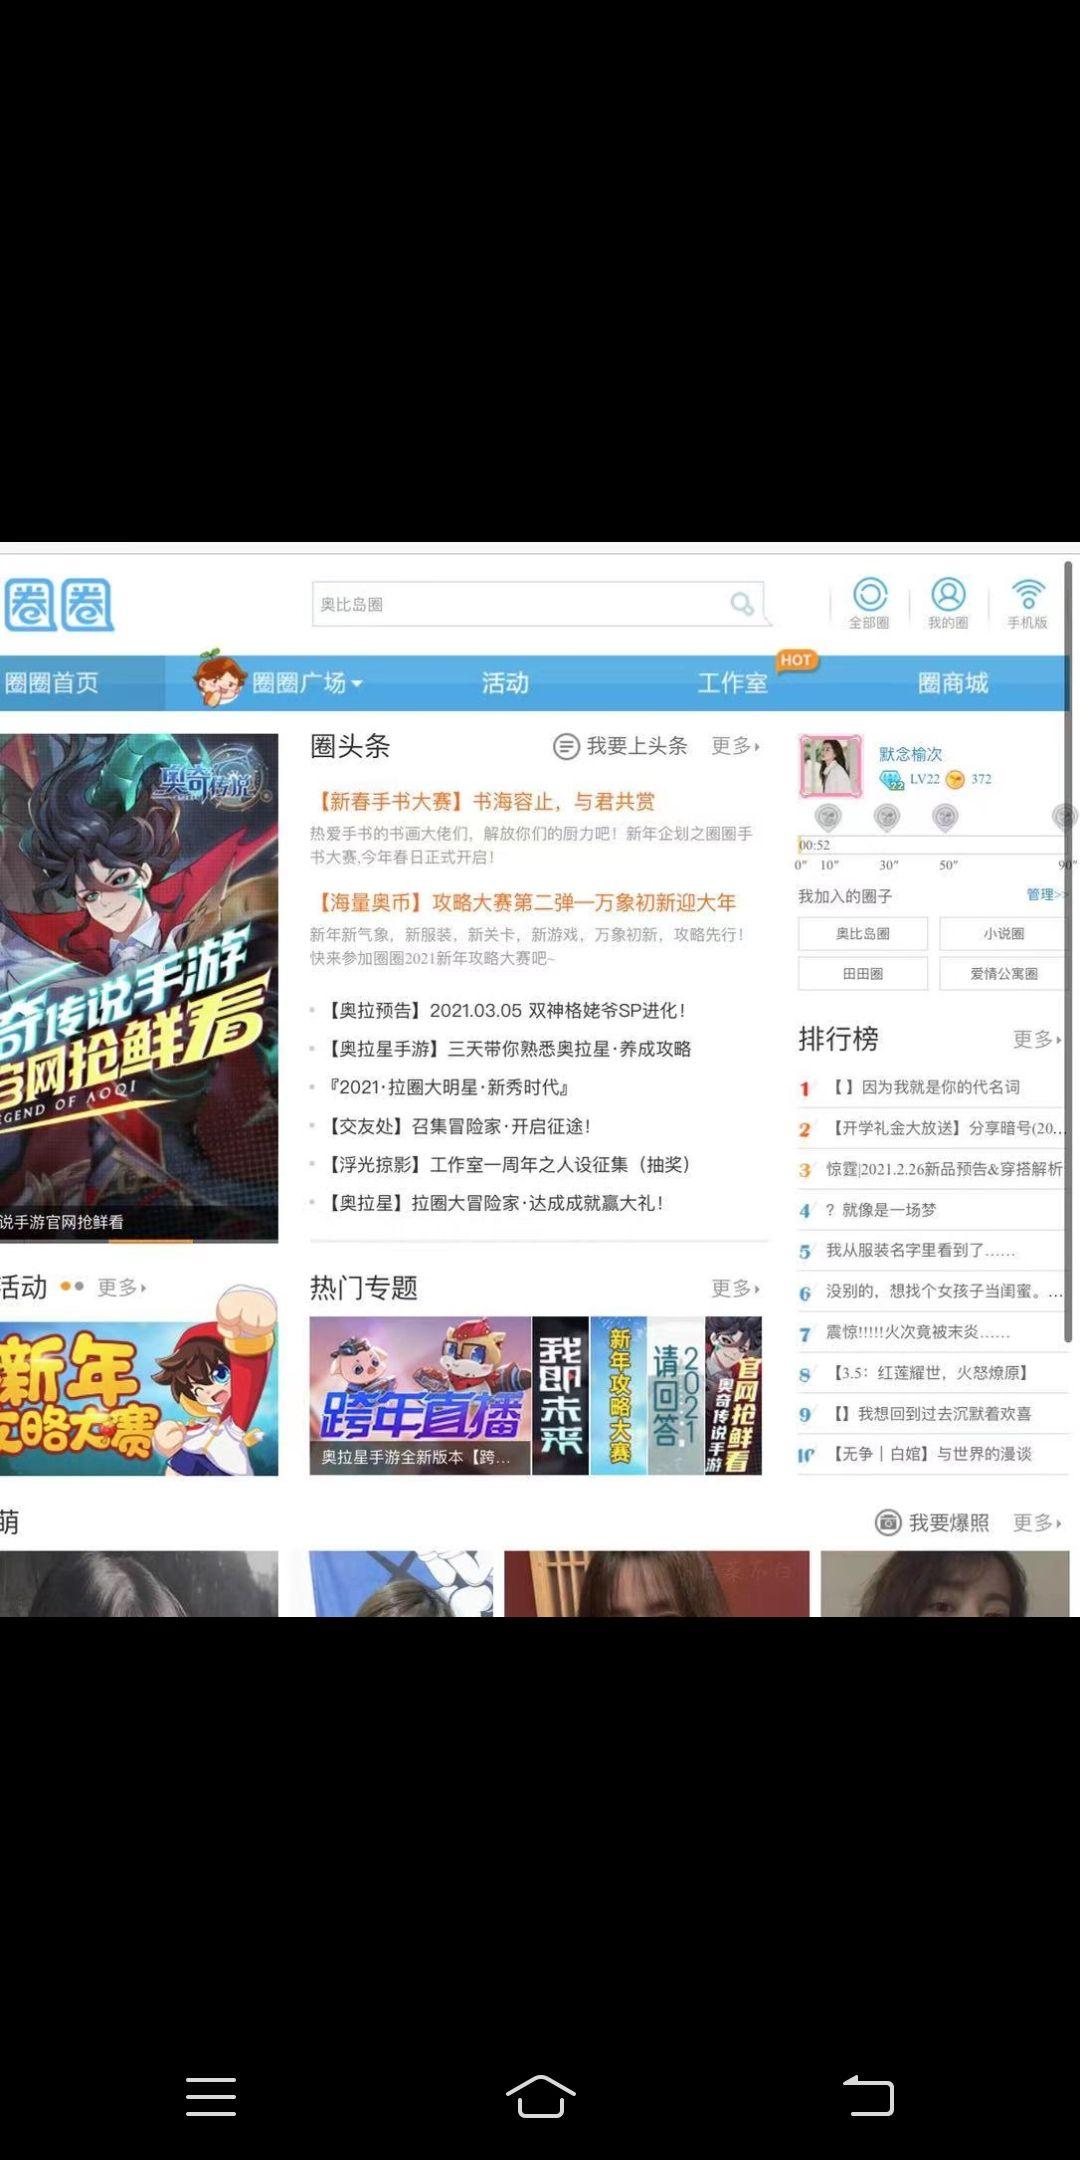Click the 奥比岛圈 search input field

[520, 604]
